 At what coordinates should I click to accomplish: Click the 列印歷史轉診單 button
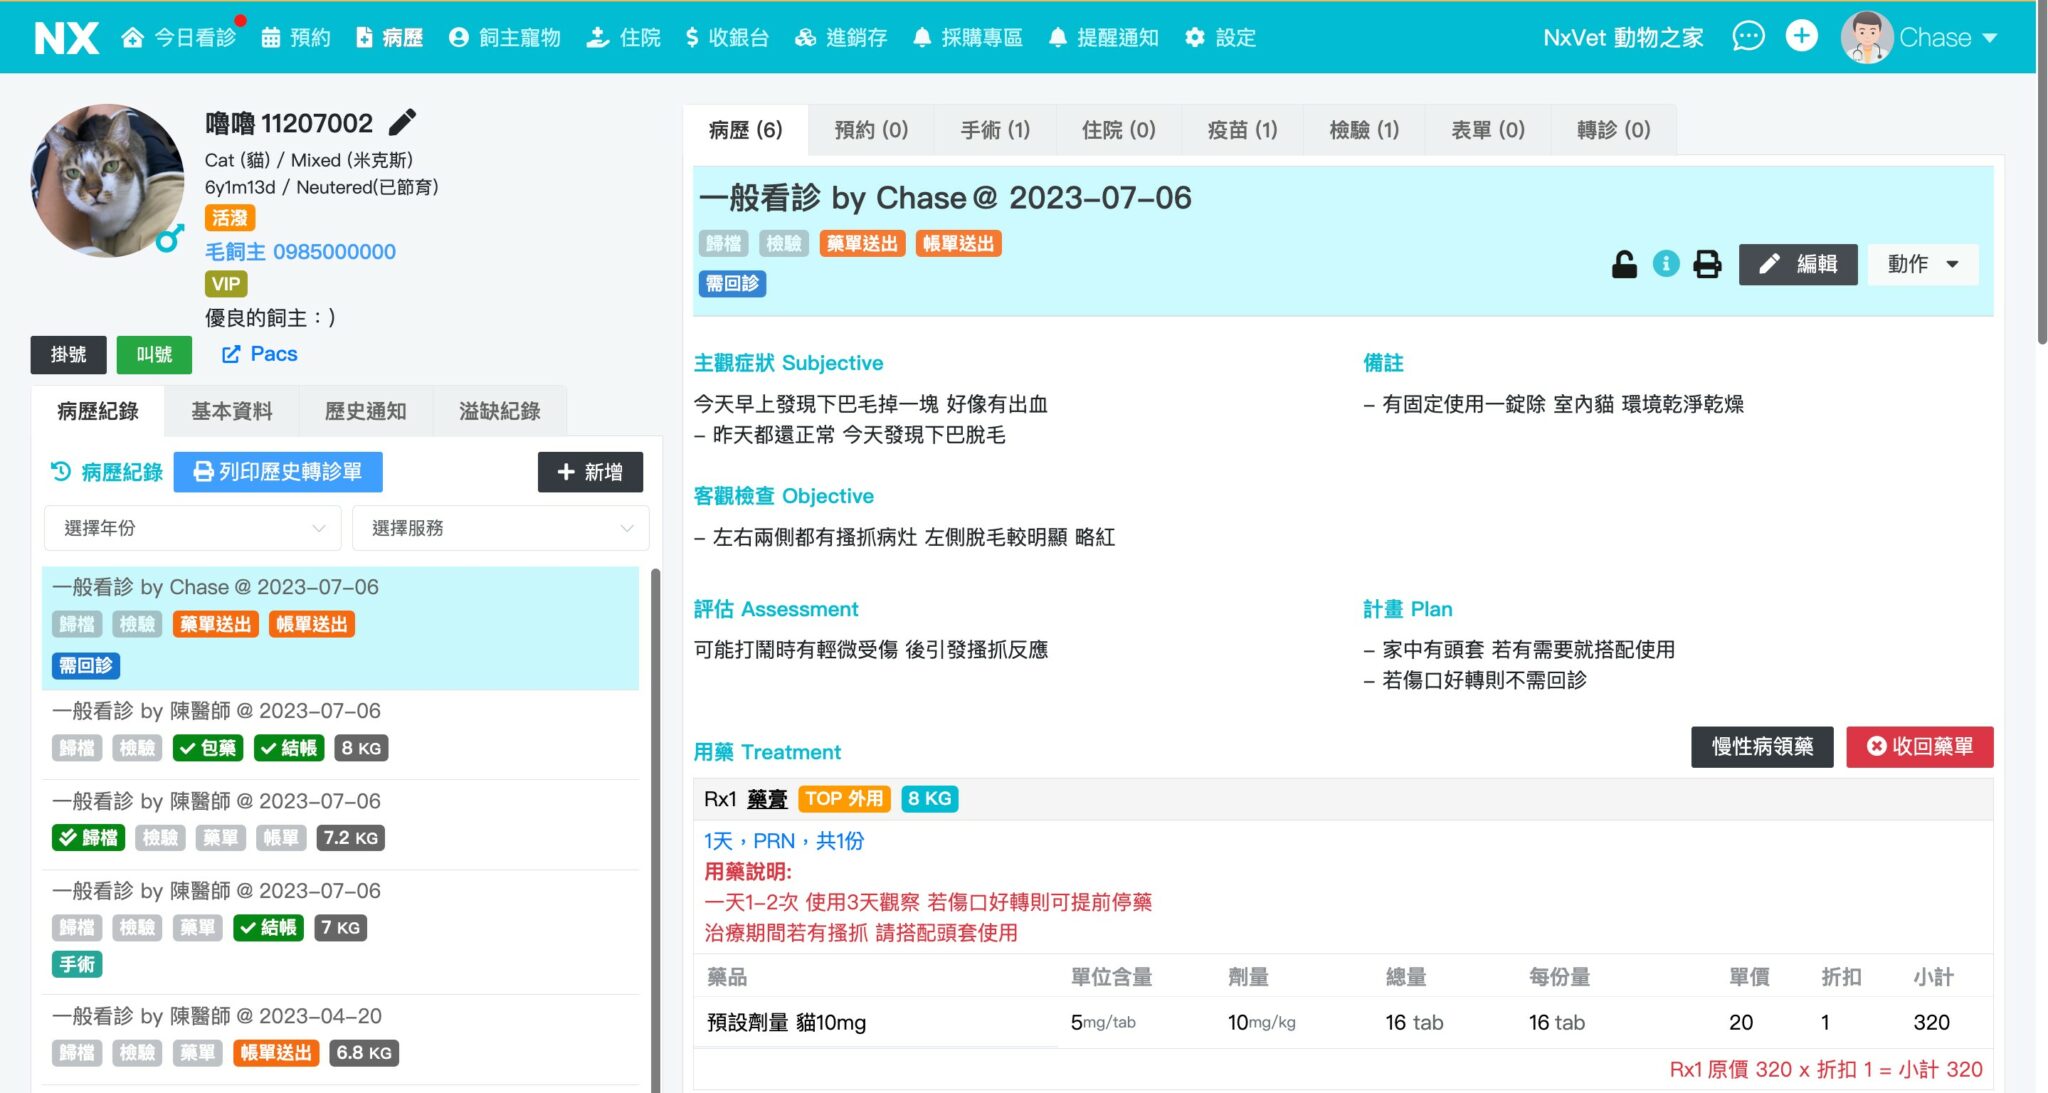[278, 472]
